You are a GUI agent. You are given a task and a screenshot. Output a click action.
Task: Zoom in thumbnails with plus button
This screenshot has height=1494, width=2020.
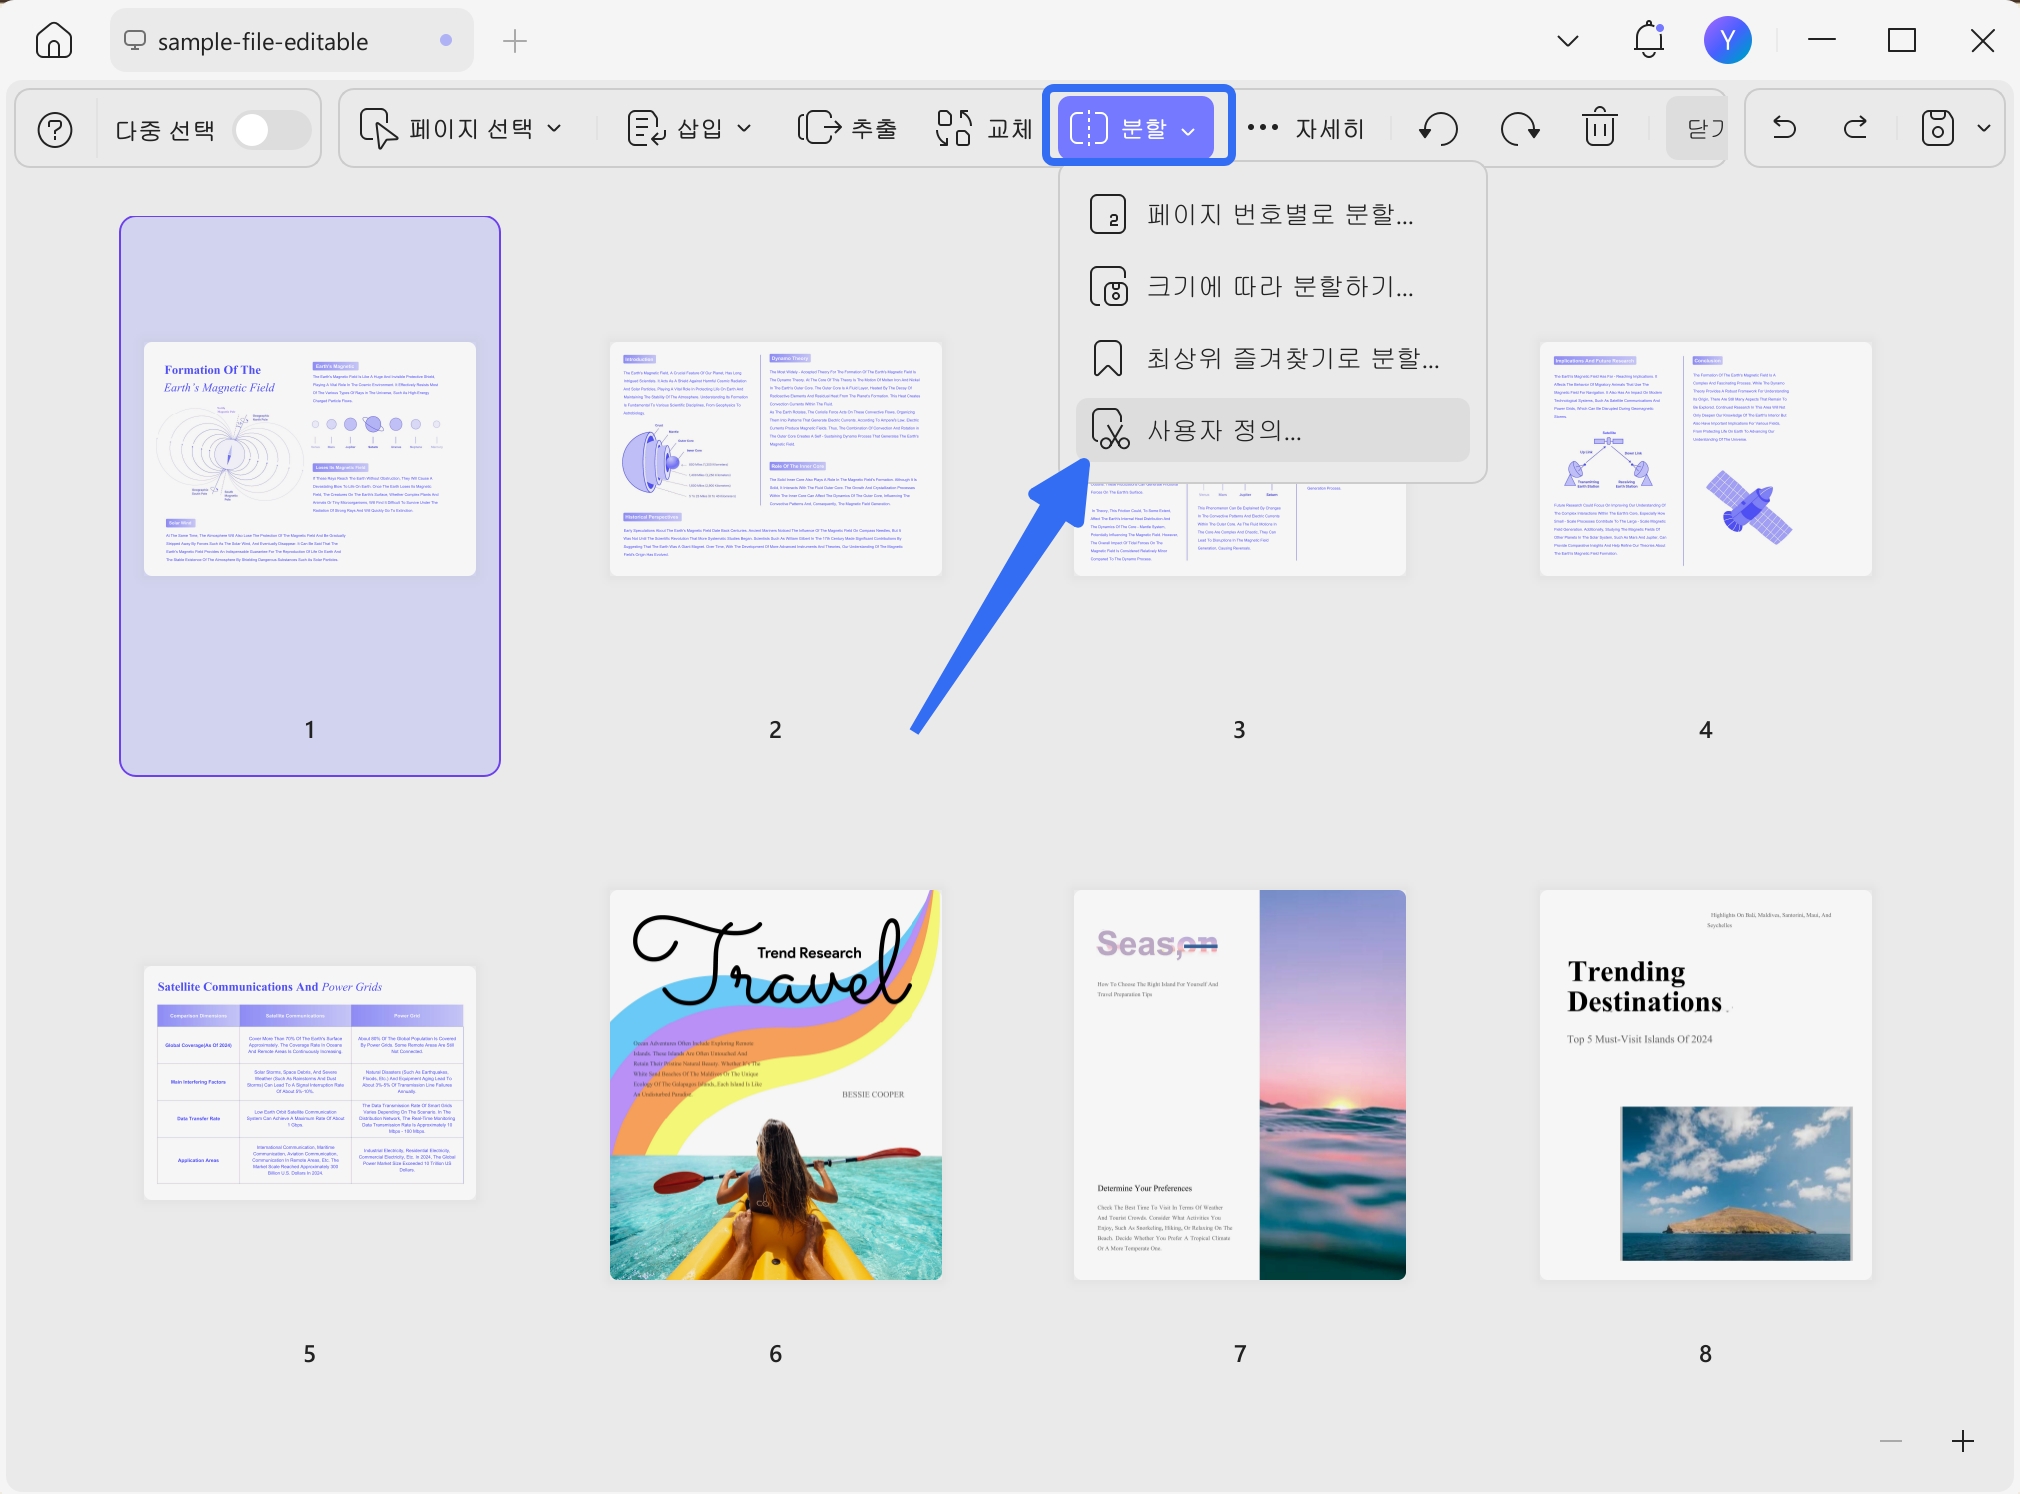(1963, 1441)
